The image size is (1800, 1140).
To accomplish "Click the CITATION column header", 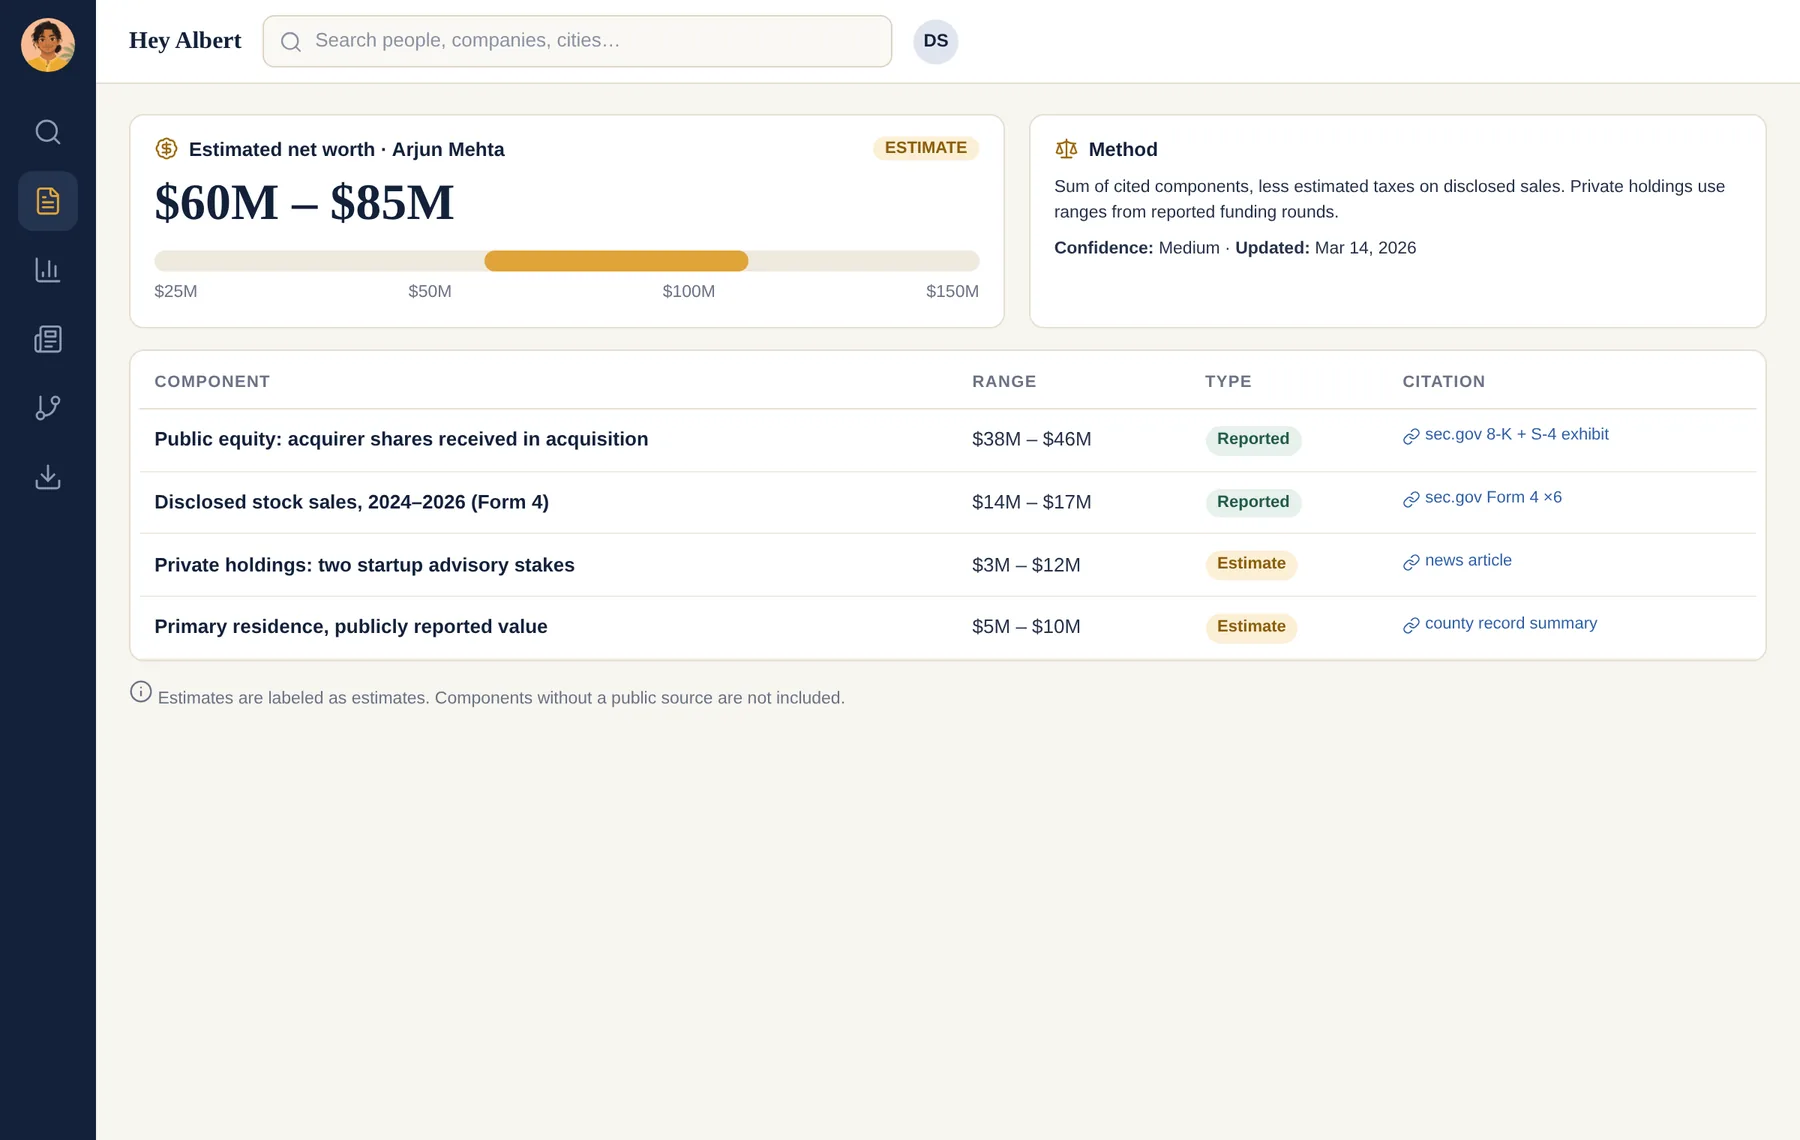I will point(1444,382).
